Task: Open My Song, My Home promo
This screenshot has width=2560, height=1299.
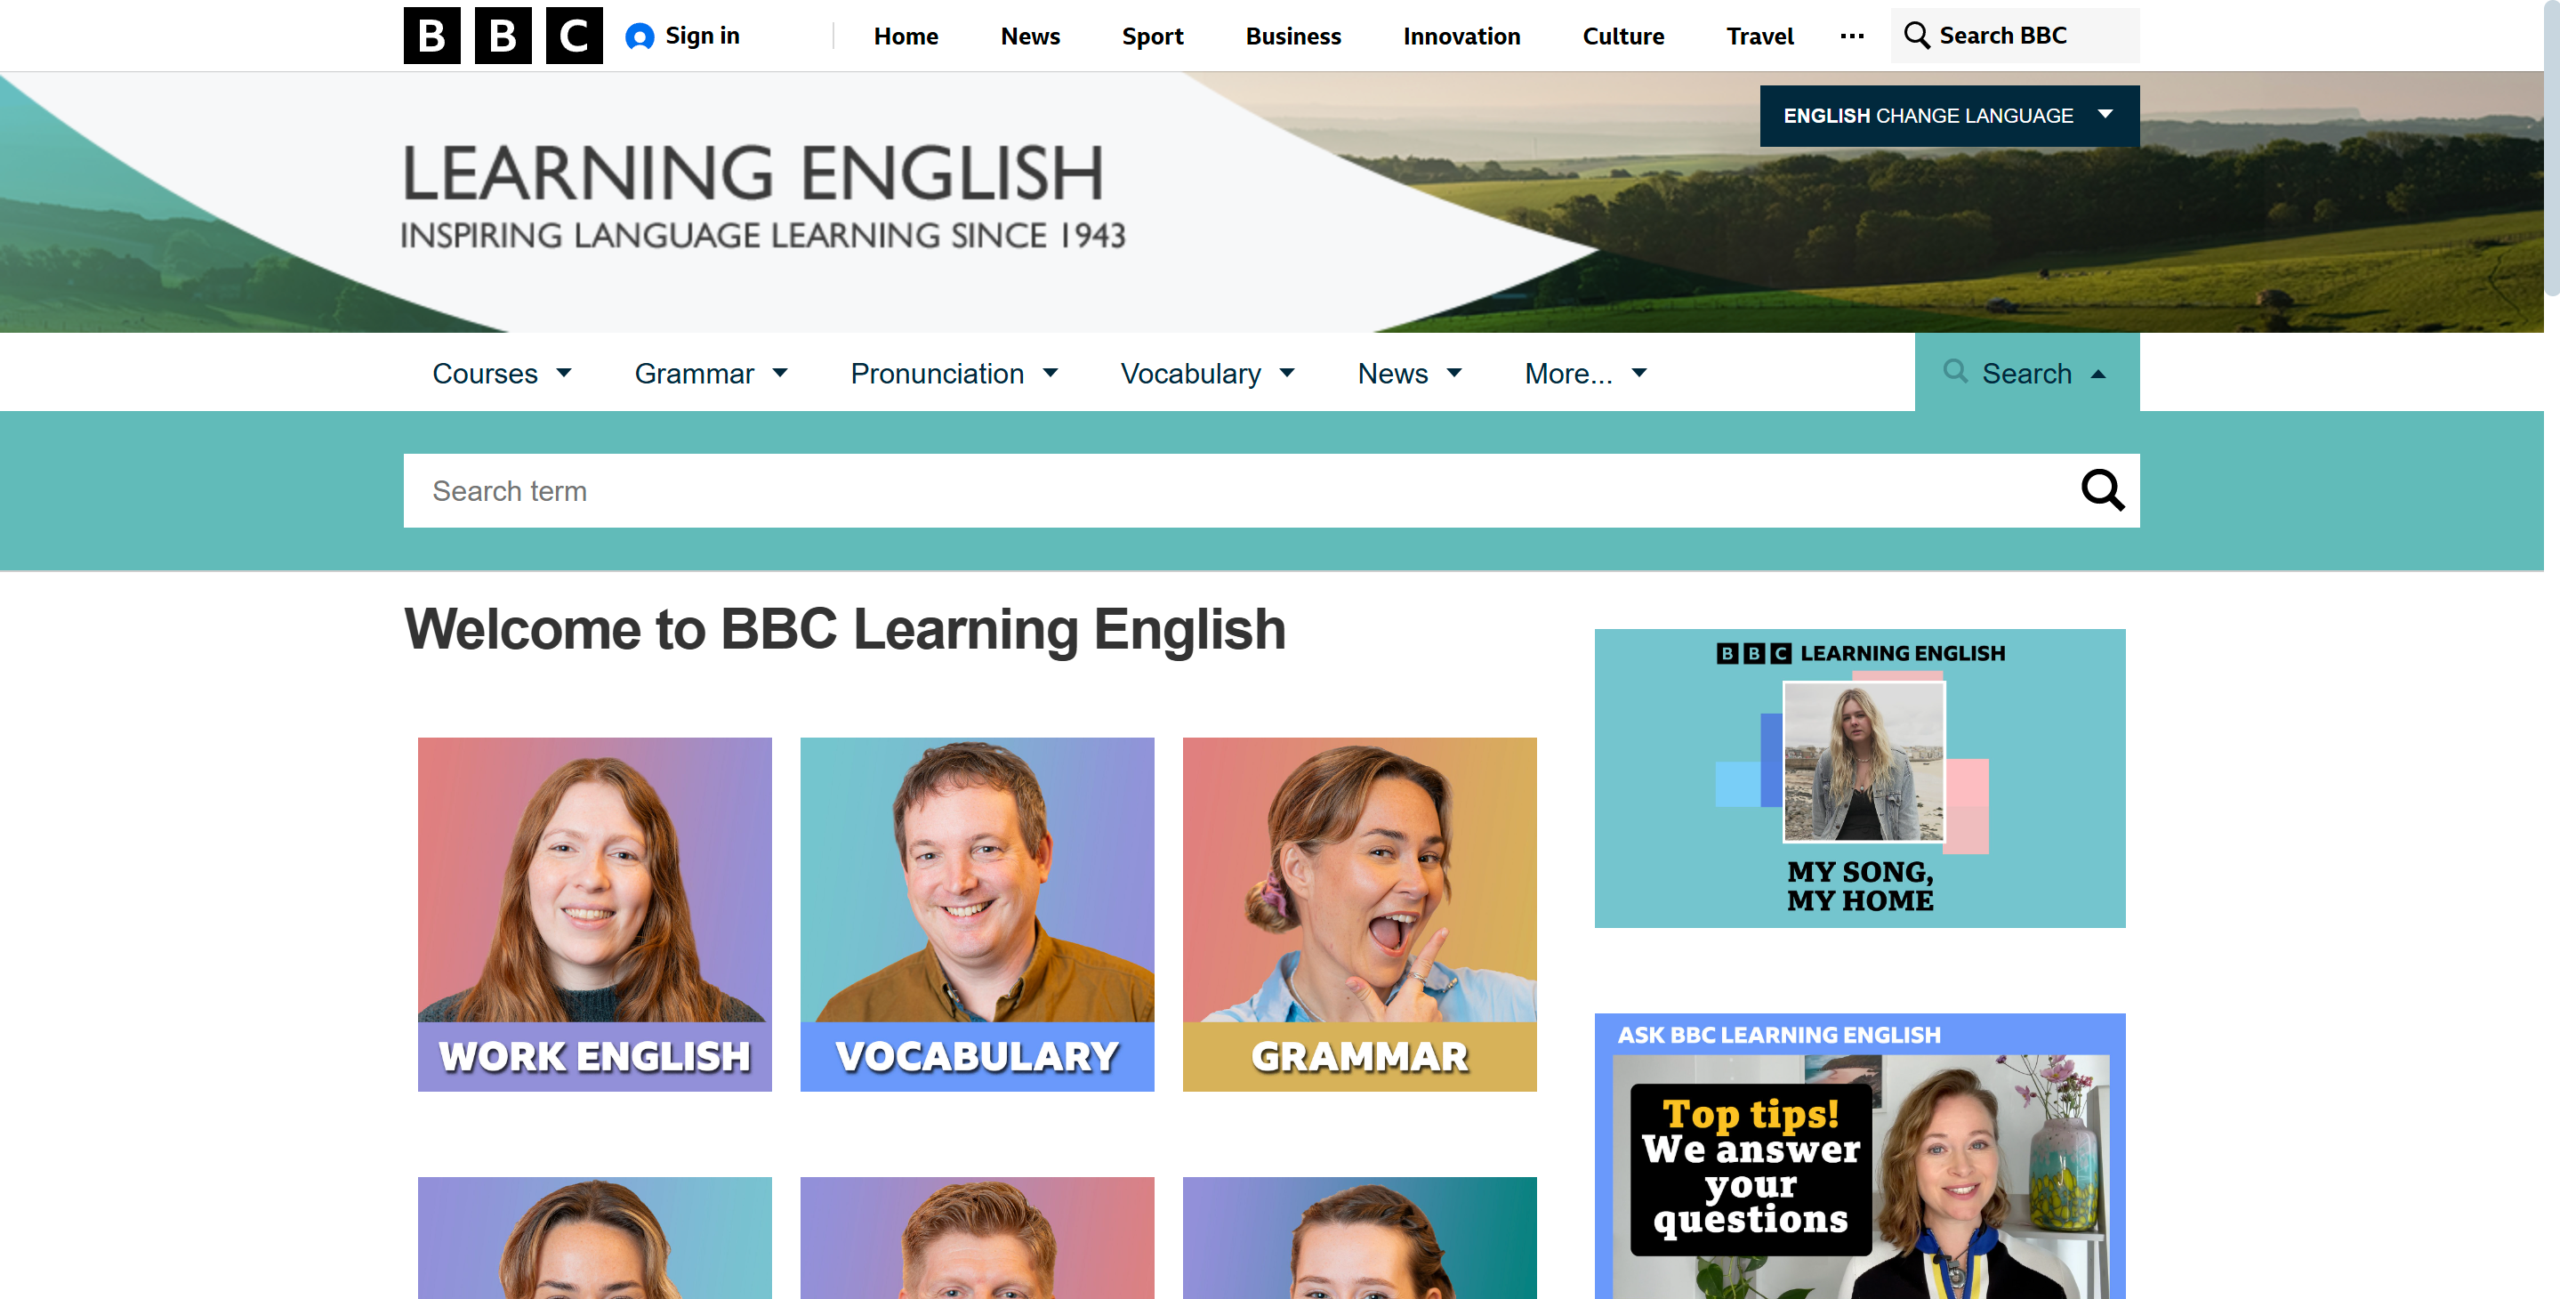Action: coord(1860,778)
